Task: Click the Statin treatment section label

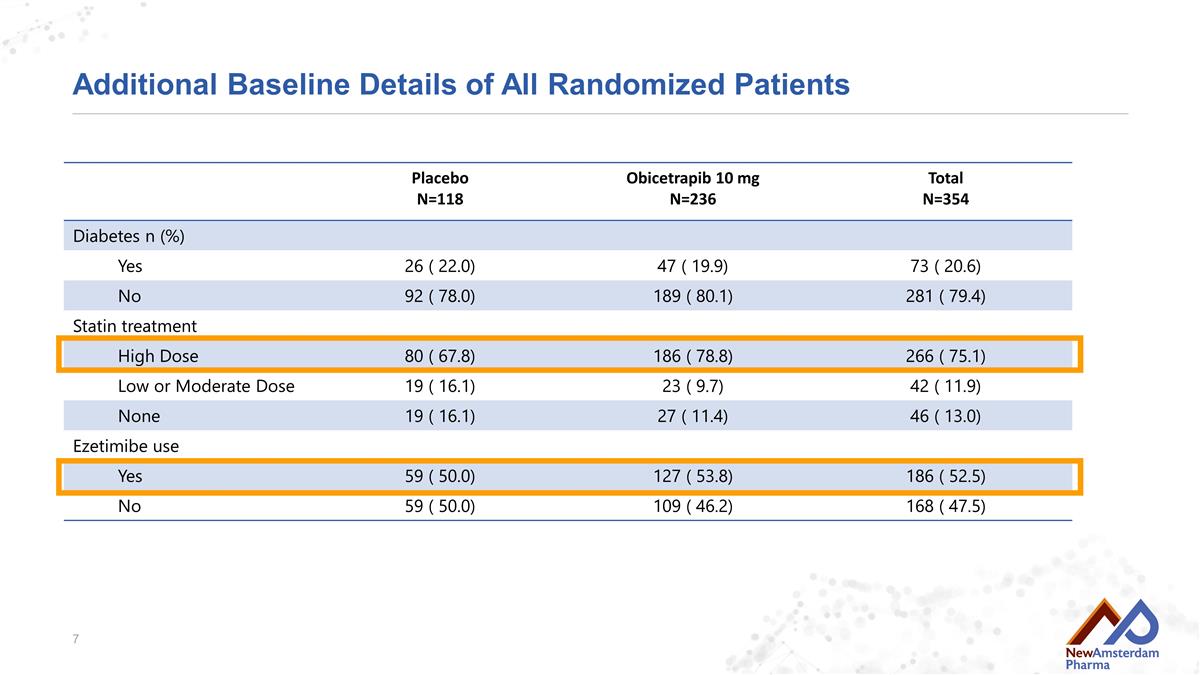Action: (x=135, y=326)
